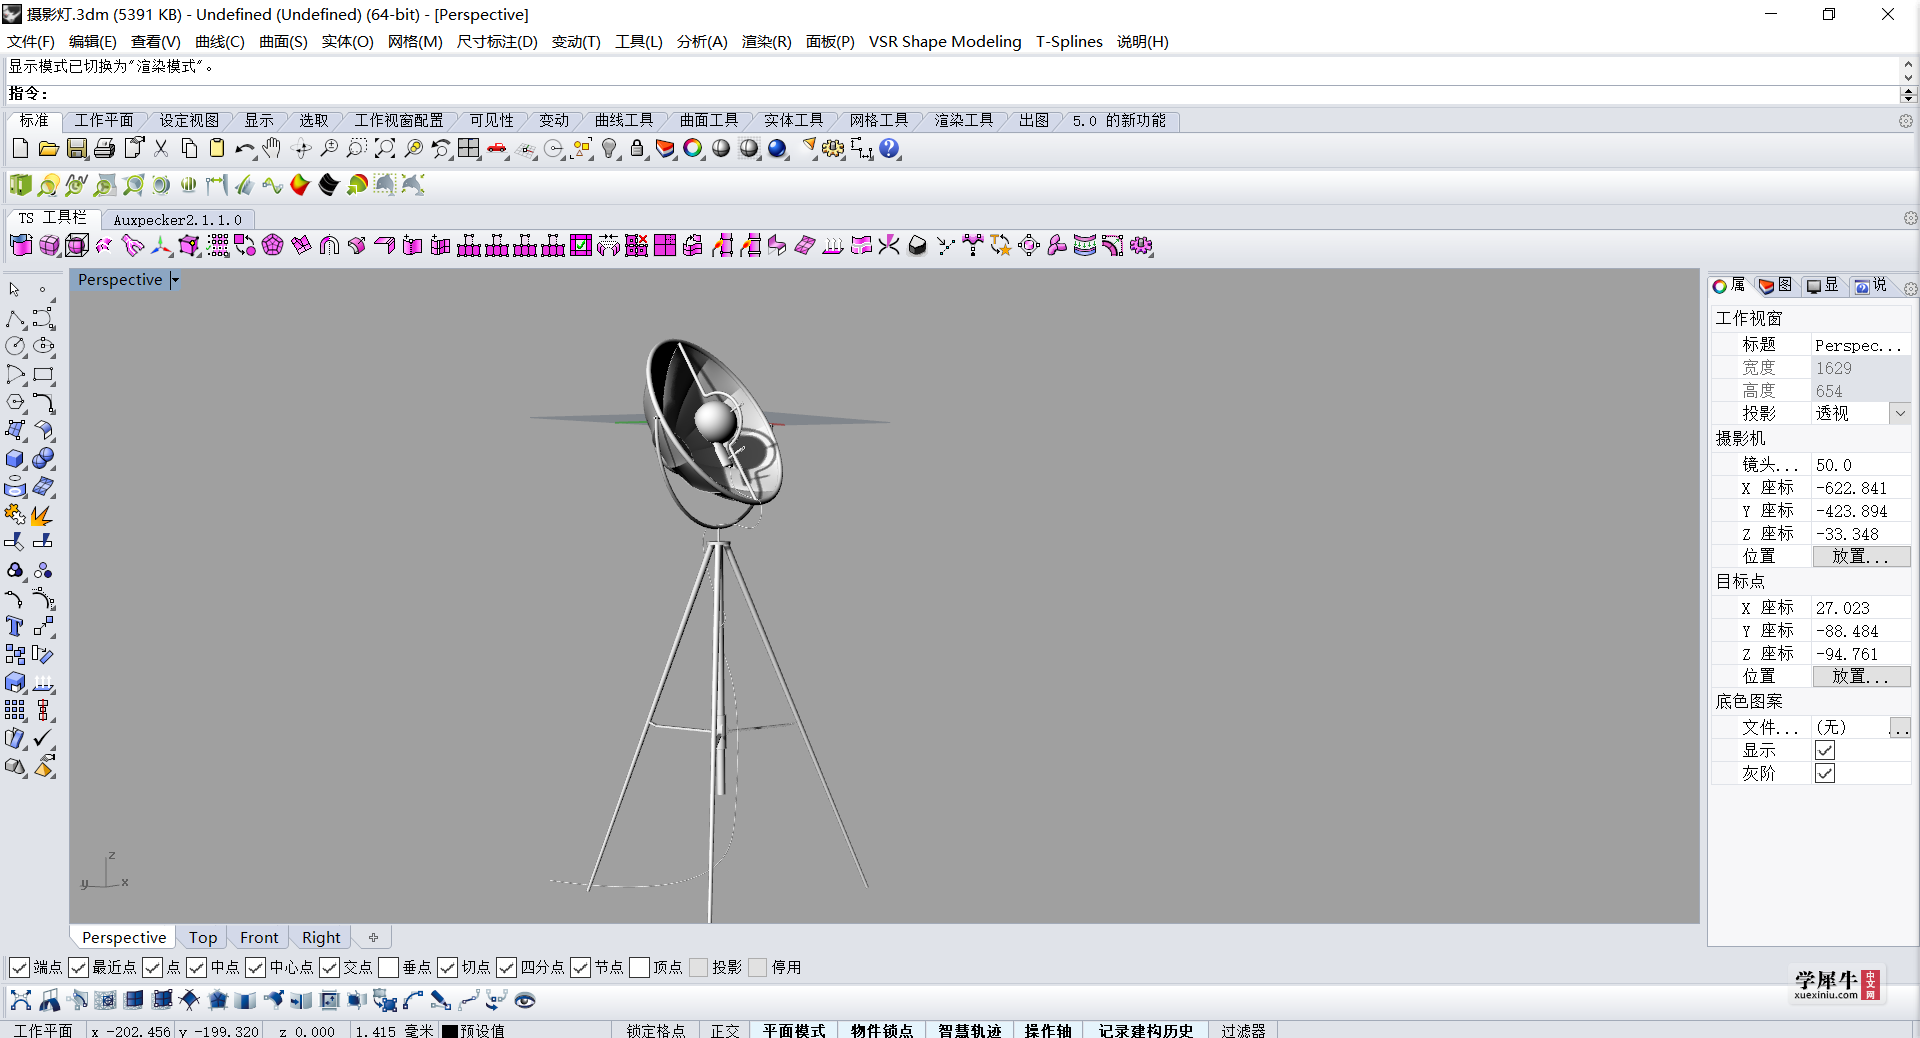Image resolution: width=1920 pixels, height=1038 pixels.
Task: Click the wallpaper file browse ... button
Action: click(x=1900, y=727)
